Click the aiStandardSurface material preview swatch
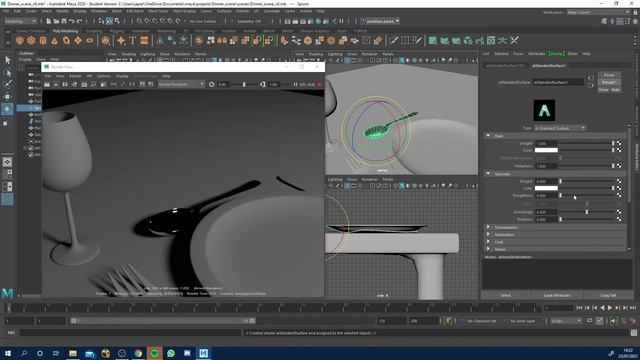This screenshot has width=640, height=360. click(x=544, y=110)
